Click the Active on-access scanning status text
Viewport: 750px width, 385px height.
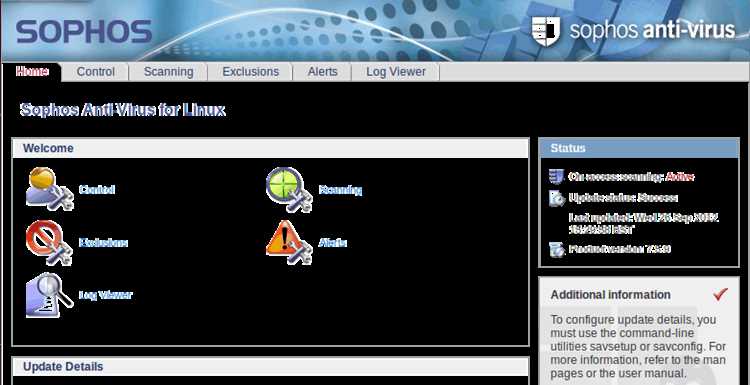click(680, 176)
